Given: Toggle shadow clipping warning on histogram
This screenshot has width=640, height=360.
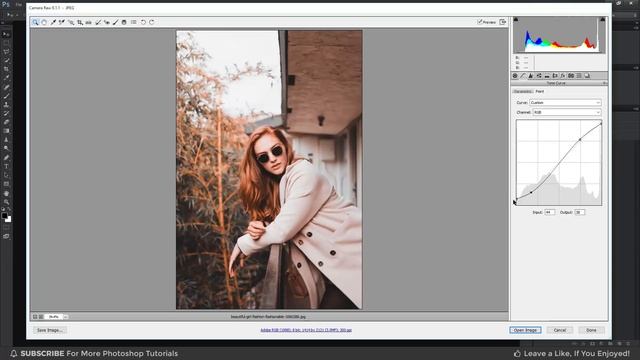Looking at the screenshot, I should click(516, 19).
